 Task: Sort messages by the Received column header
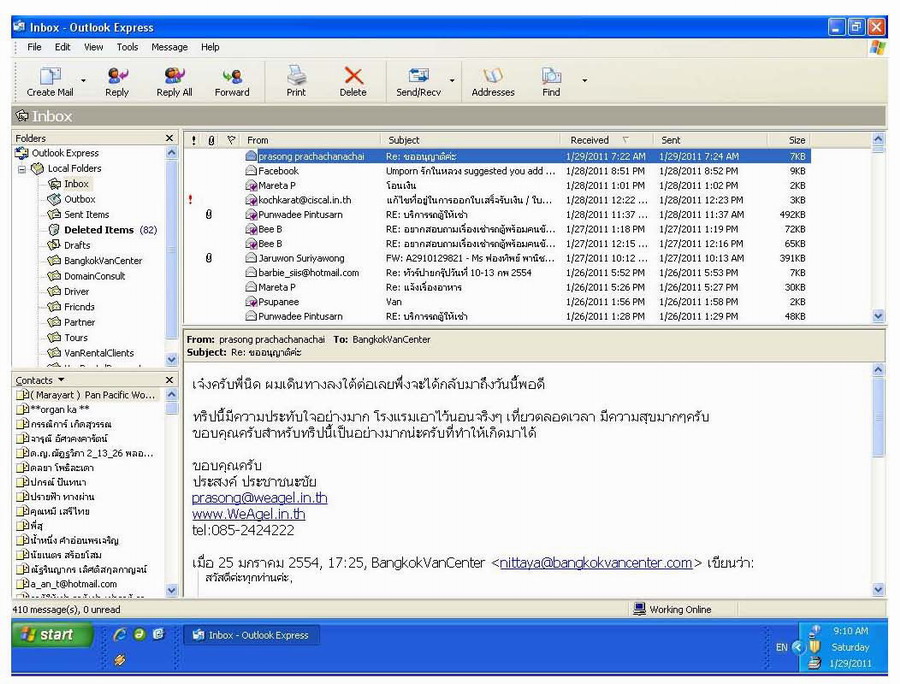click(x=607, y=140)
